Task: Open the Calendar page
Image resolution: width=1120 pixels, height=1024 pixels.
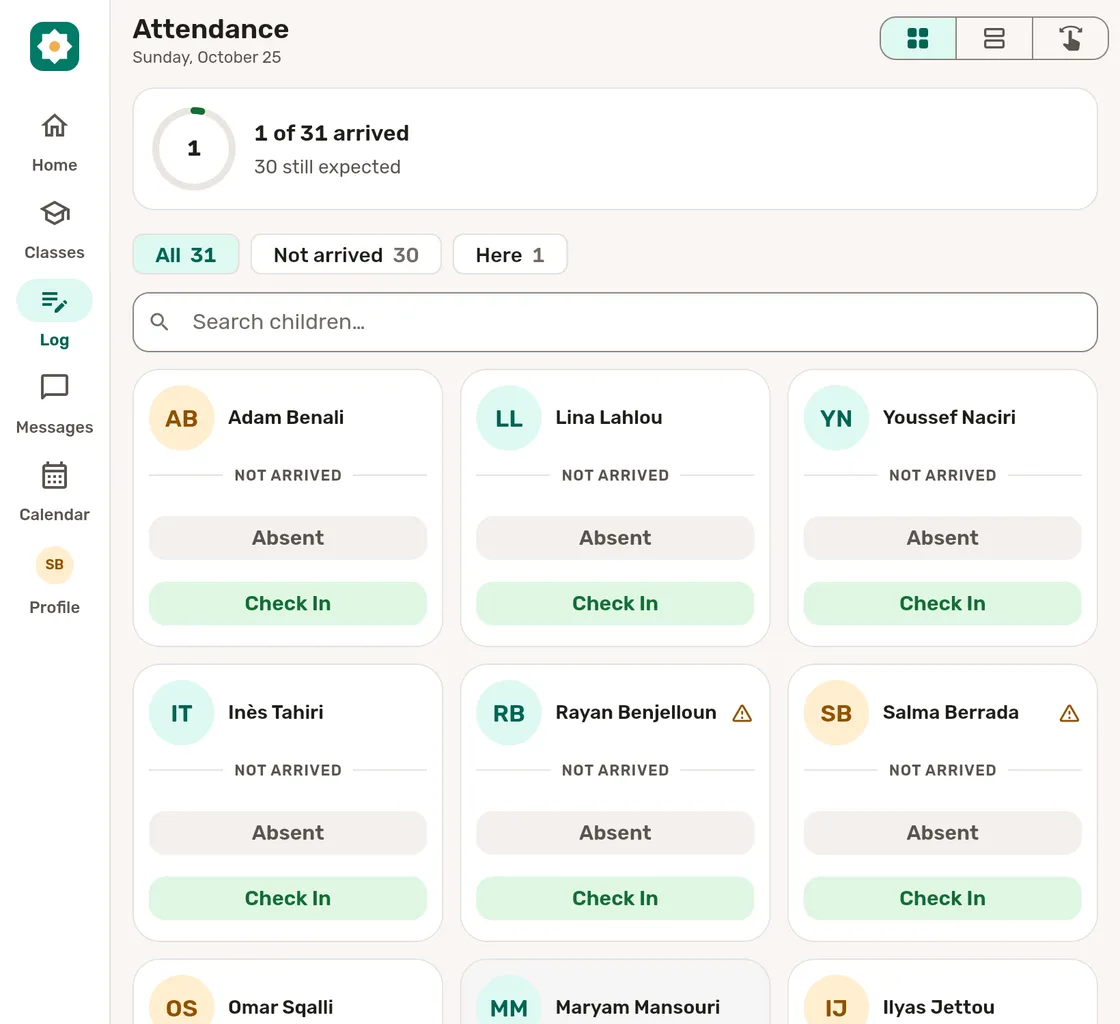Action: (54, 492)
